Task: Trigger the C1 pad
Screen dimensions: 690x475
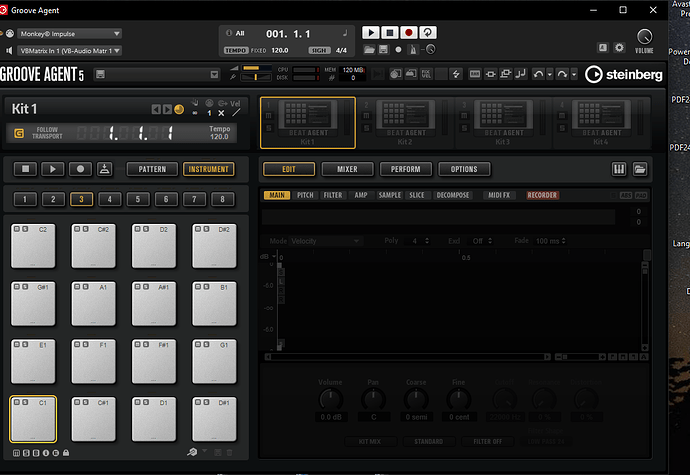Action: [x=33, y=419]
